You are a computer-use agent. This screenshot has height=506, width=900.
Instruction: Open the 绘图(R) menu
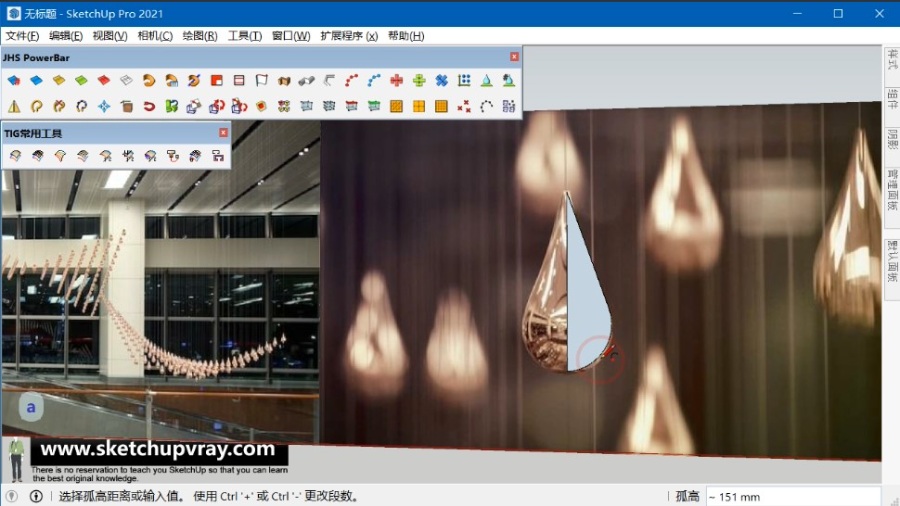coord(200,36)
